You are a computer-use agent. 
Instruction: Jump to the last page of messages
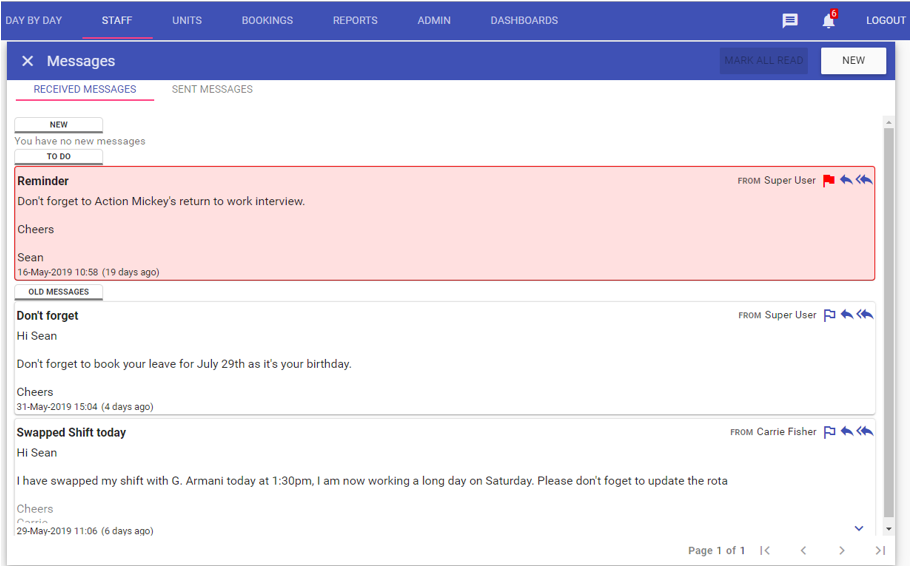(880, 551)
